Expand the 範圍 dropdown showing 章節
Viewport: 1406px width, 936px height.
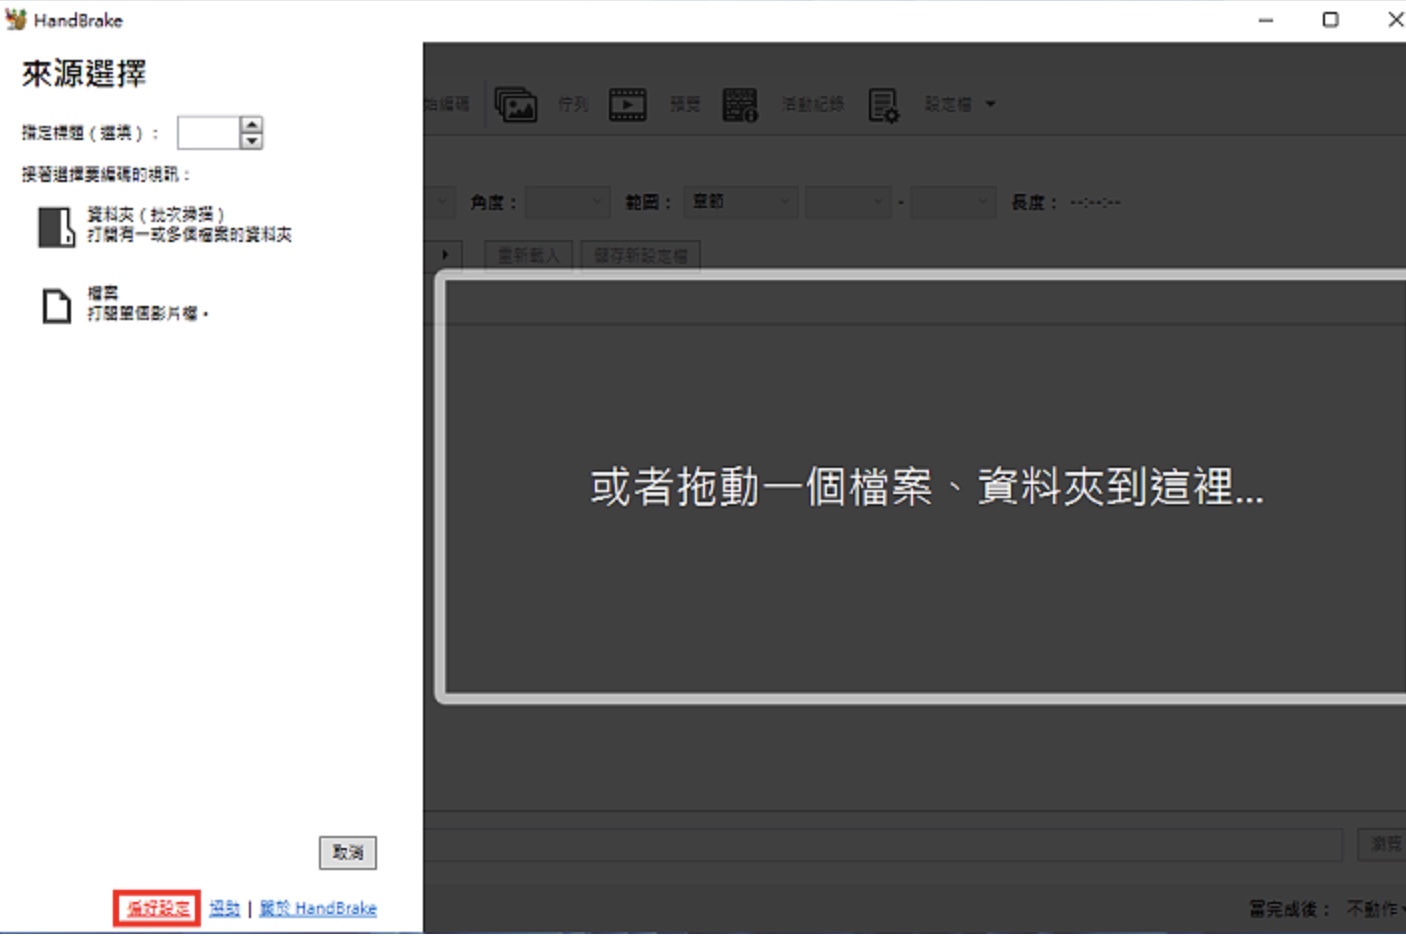click(741, 202)
